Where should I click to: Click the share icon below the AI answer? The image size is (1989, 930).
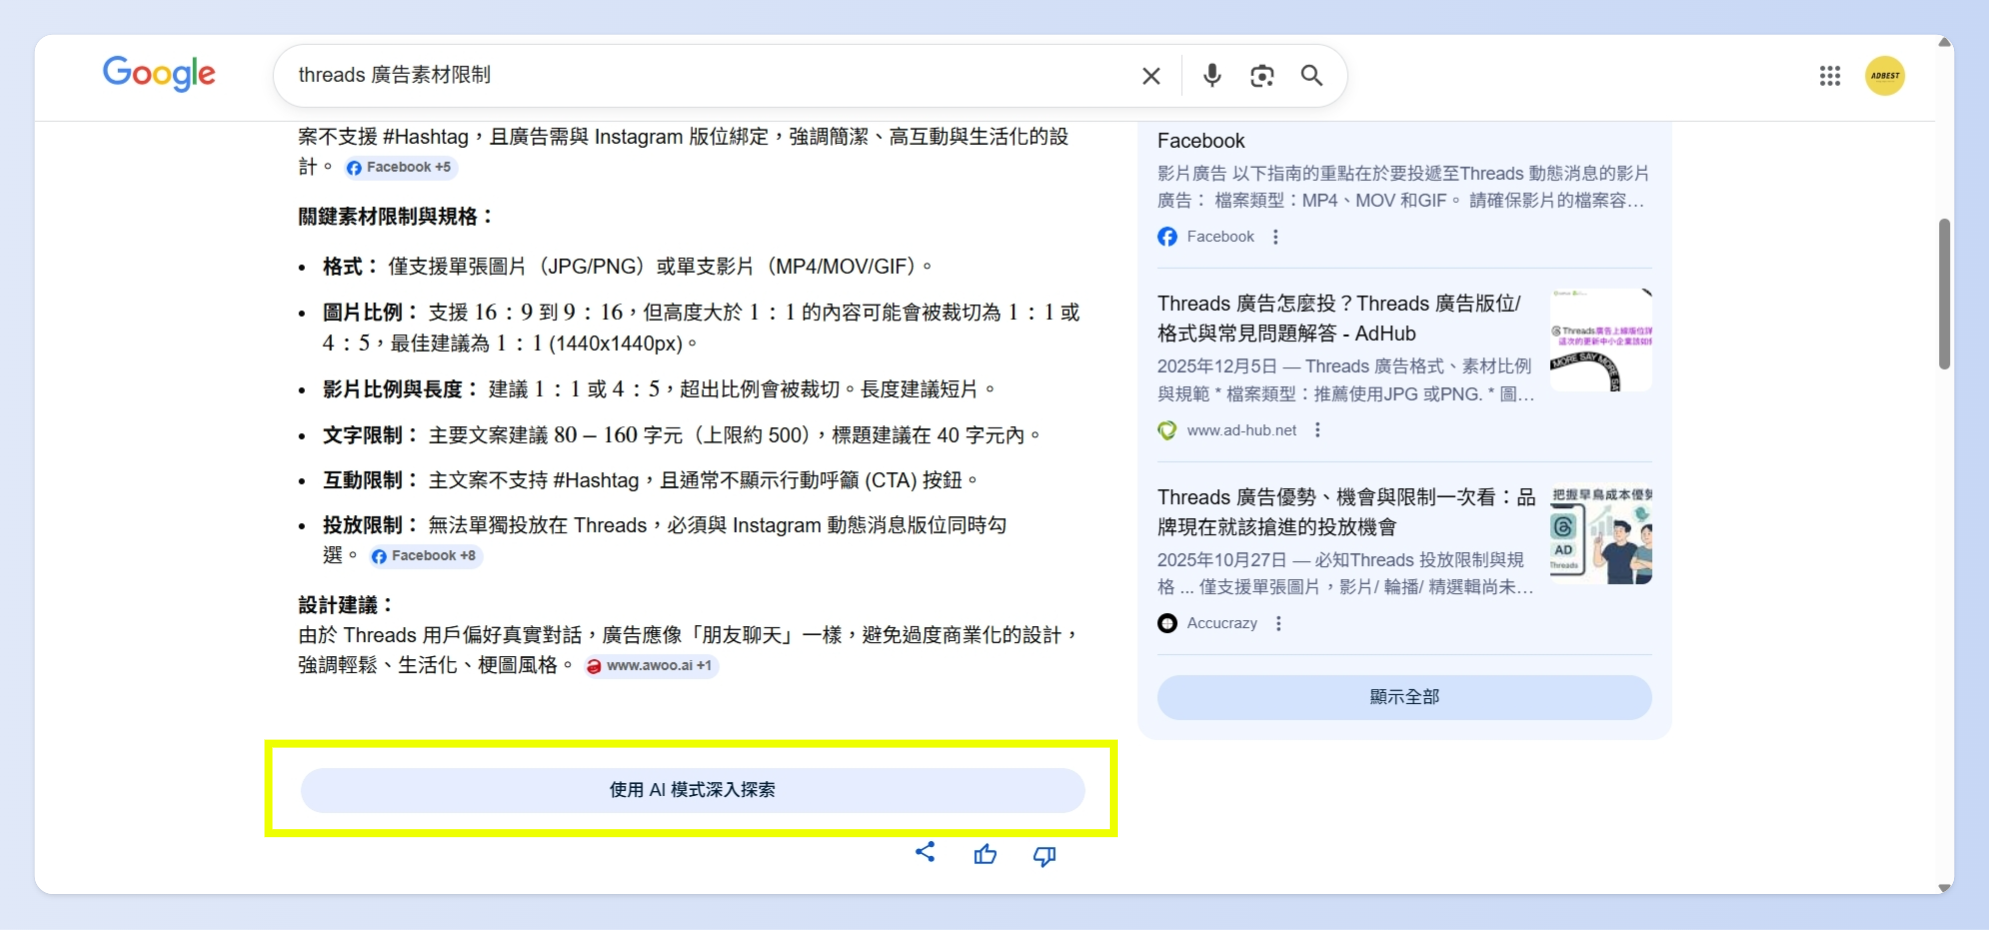click(924, 854)
